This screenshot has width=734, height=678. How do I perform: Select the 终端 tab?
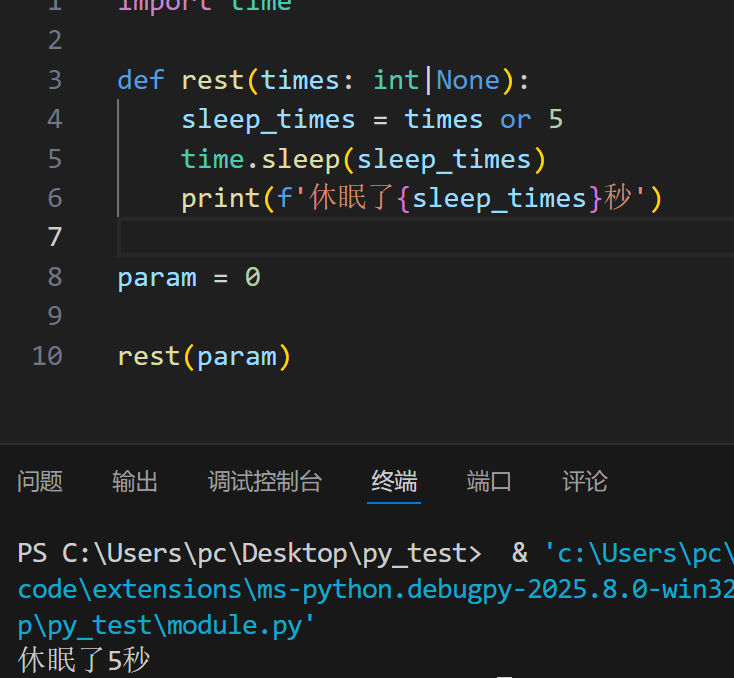[x=394, y=481]
